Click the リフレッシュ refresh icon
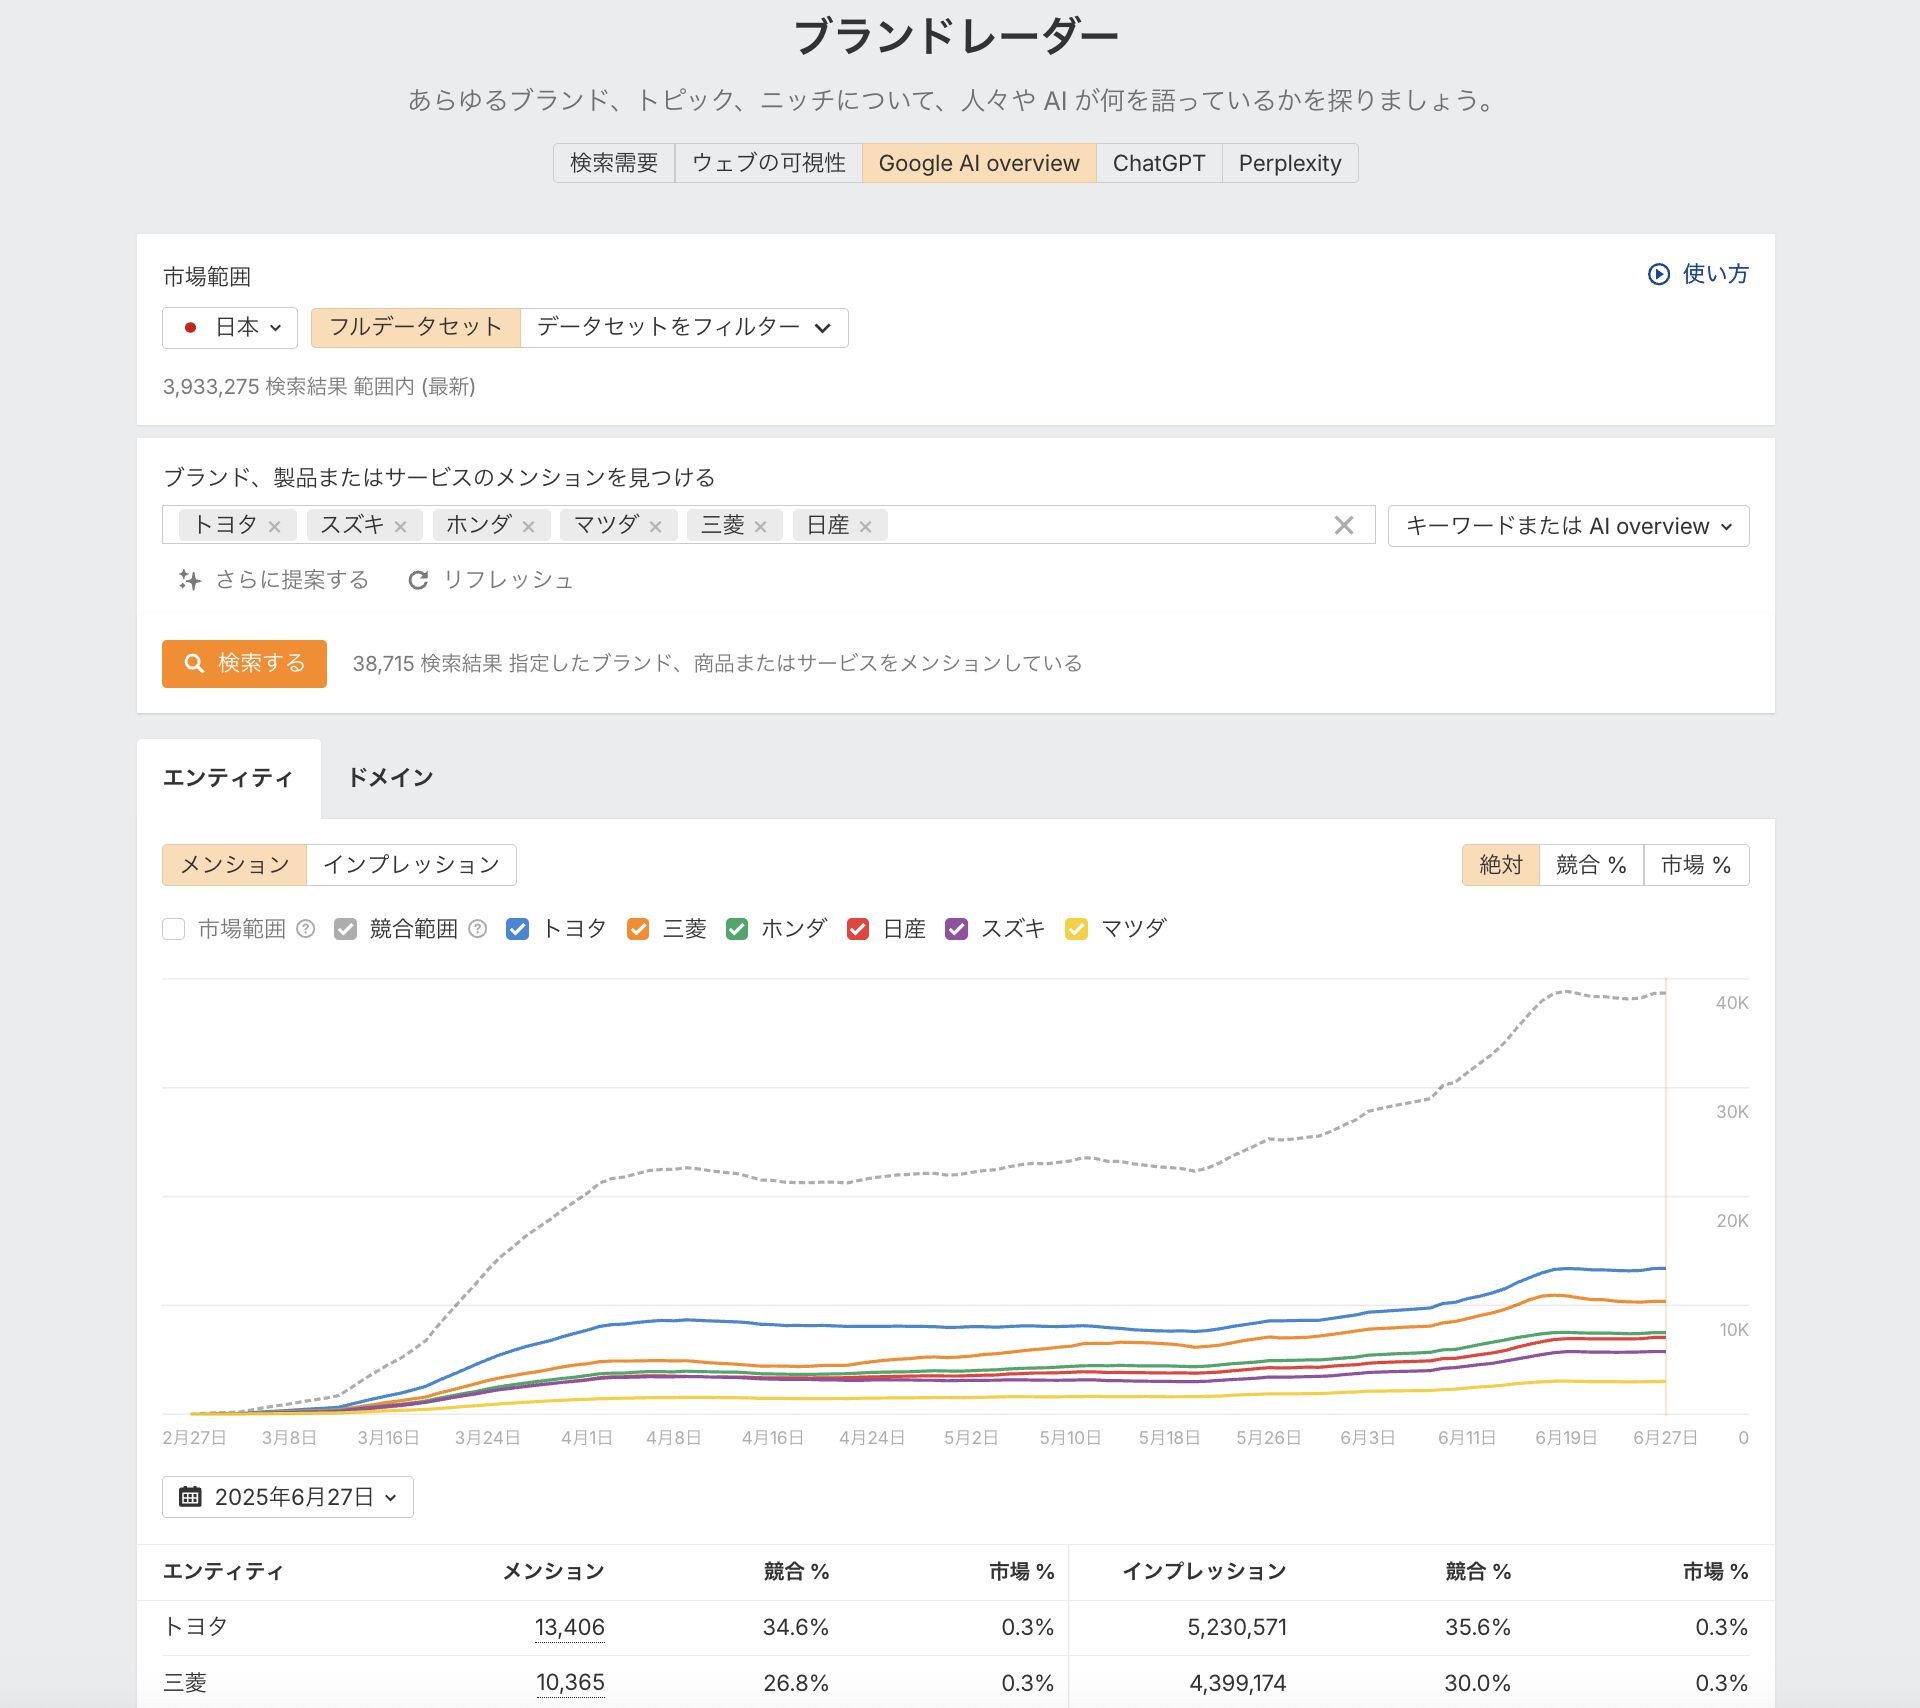This screenshot has height=1708, width=1920. pyautogui.click(x=418, y=580)
